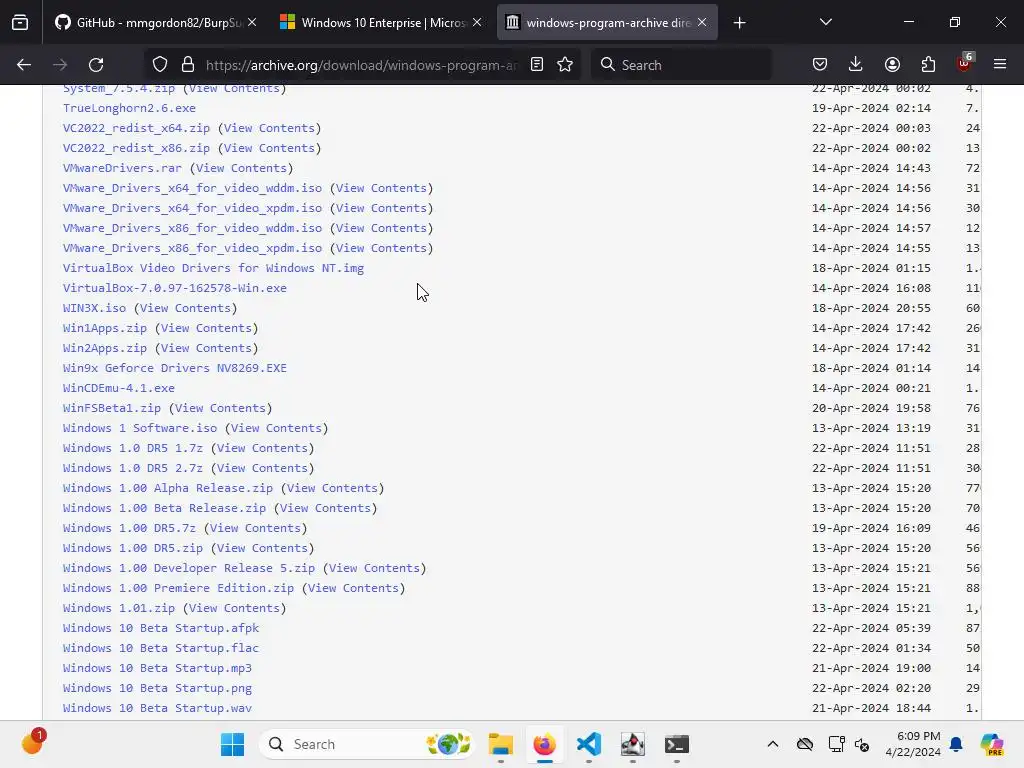The width and height of the screenshot is (1024, 768).
Task: Download VirtualBox Video Drivers for Windows NT.img
Action: click(x=214, y=268)
